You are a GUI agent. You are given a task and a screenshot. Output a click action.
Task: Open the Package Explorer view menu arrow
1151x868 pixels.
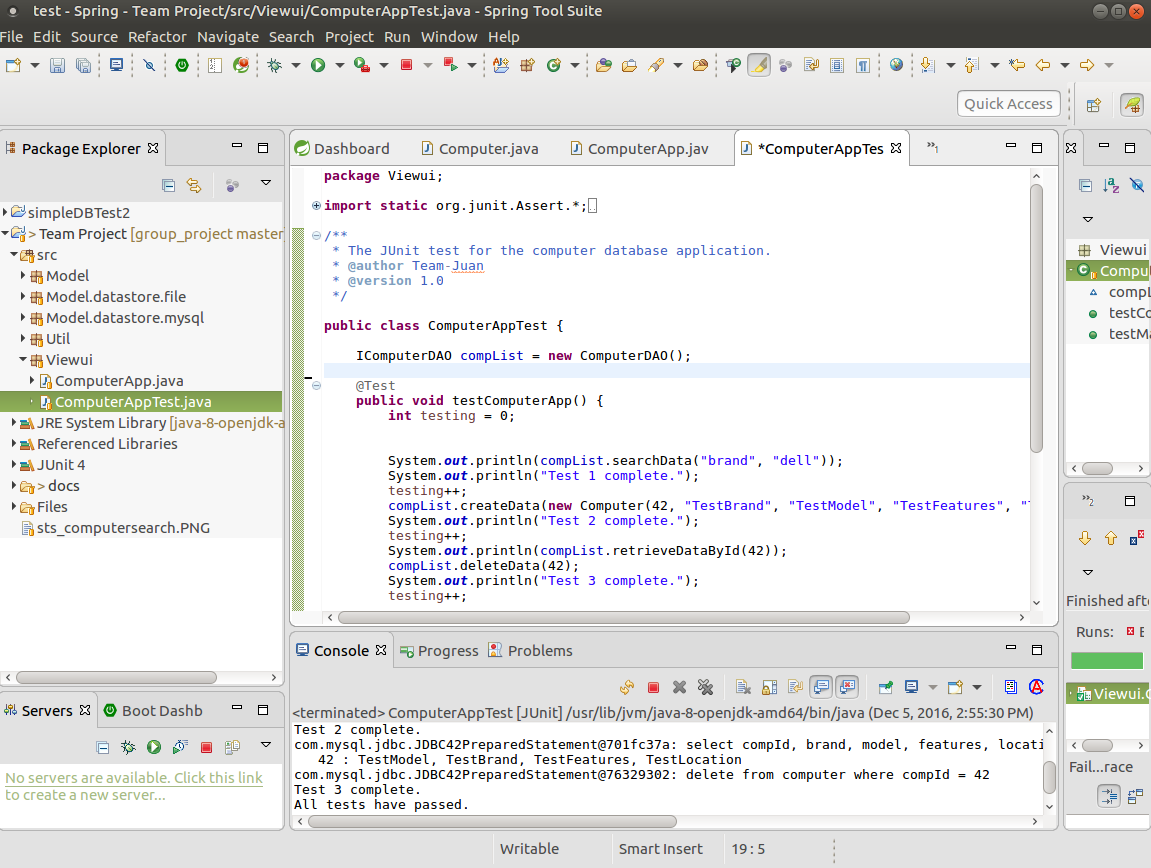click(x=266, y=183)
